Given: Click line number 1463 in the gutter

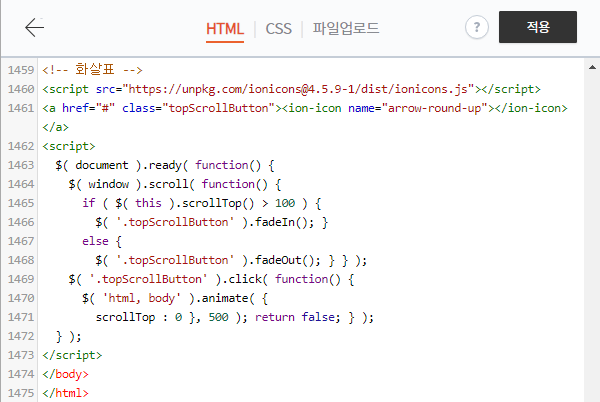Looking at the screenshot, I should (x=21, y=165).
